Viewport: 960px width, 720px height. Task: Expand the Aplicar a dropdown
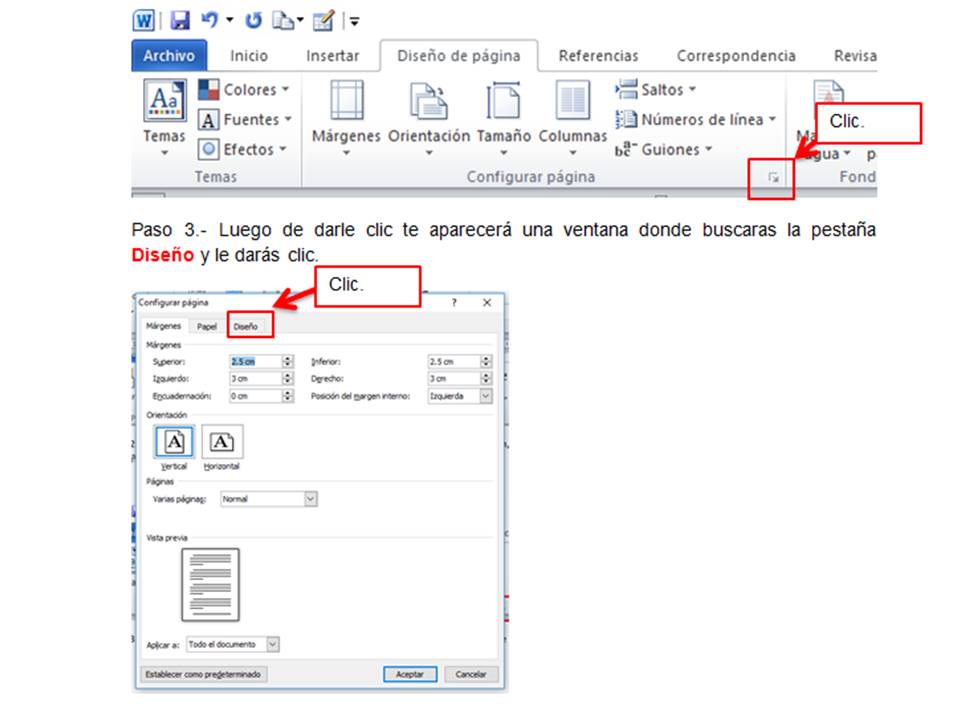tap(270, 644)
